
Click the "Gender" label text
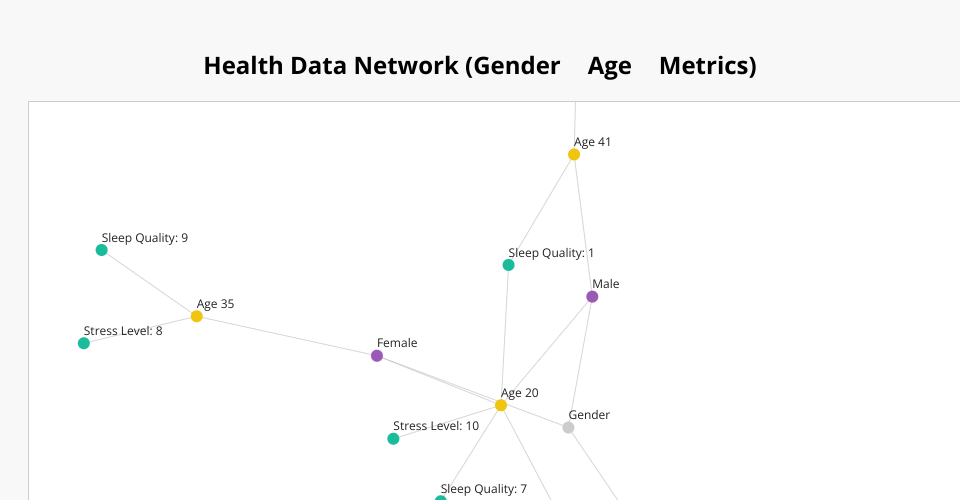pos(589,415)
